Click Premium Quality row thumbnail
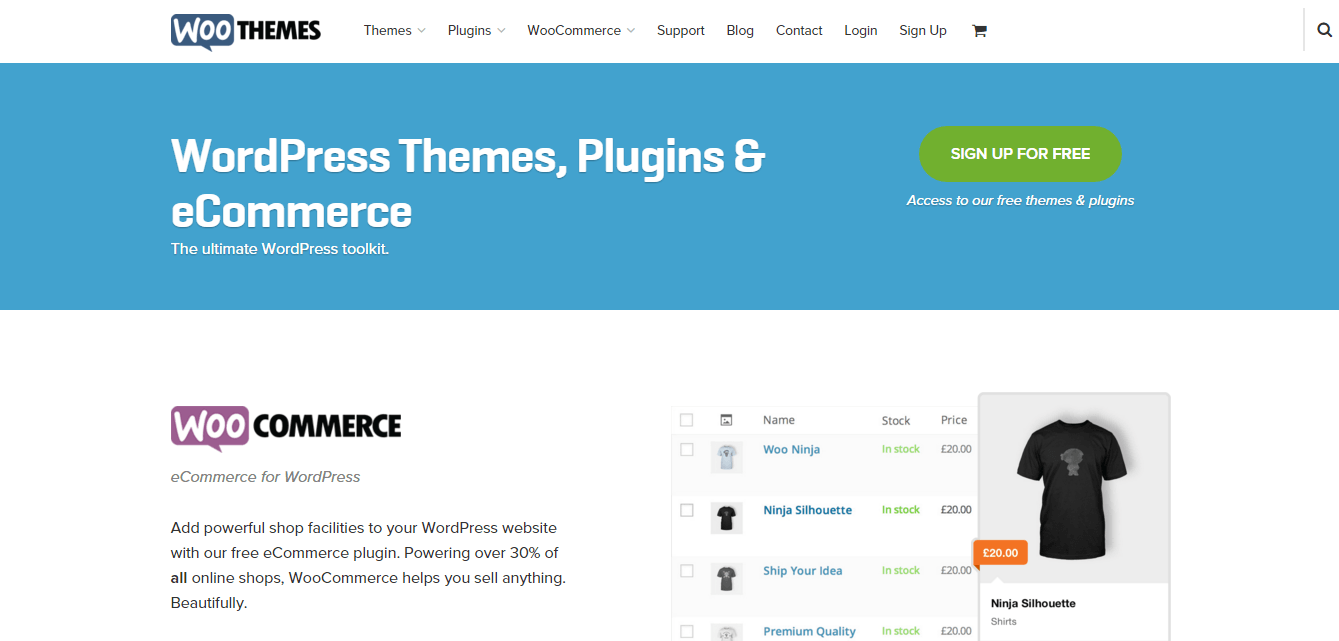Screen dimensions: 1339x641 tap(727, 632)
